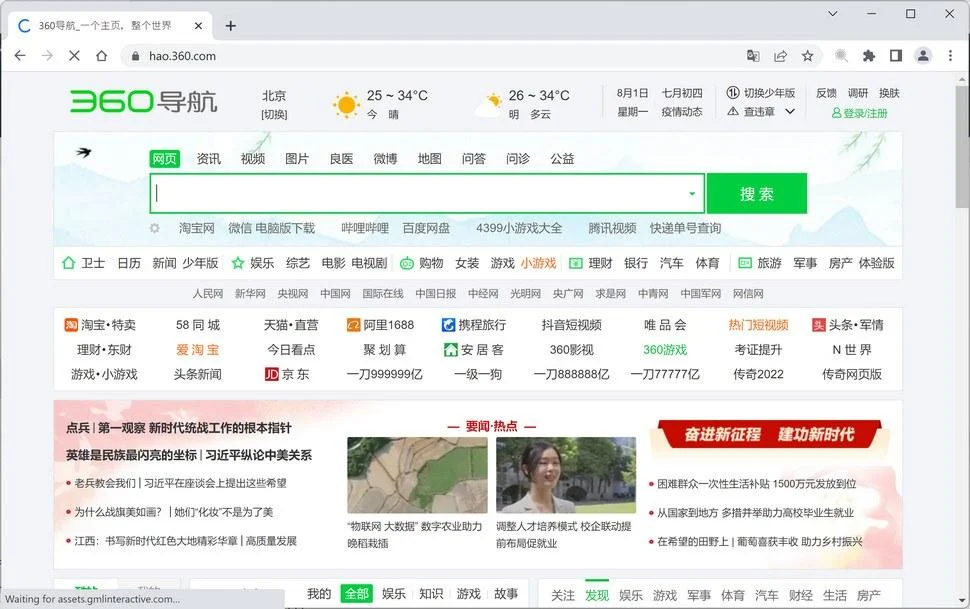
Task: Open the farmland aerial news thumbnail
Action: coord(418,475)
